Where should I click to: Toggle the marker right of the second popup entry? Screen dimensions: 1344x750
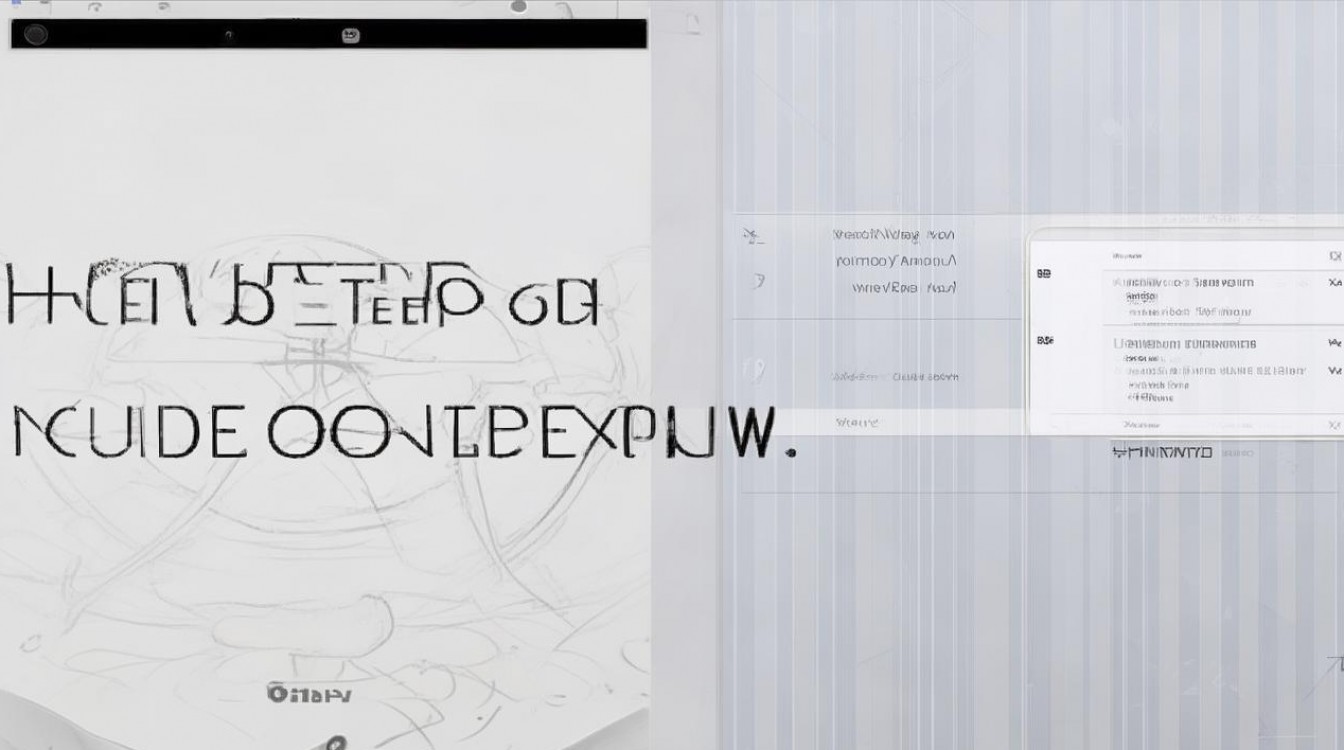[x=1334, y=343]
